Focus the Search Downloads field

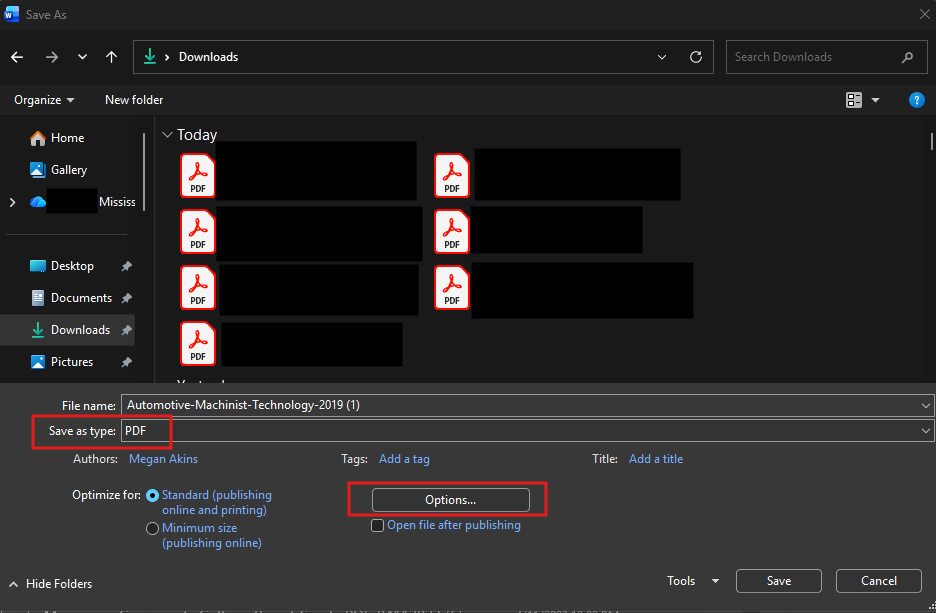click(826, 57)
